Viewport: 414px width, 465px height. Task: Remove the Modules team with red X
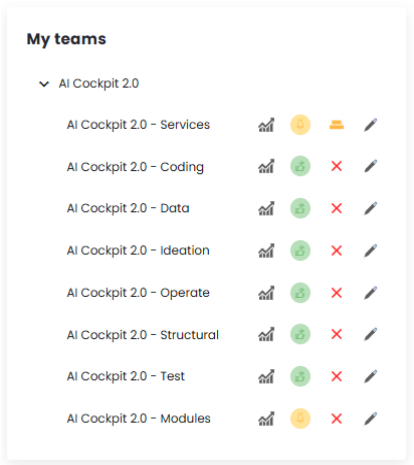(337, 419)
